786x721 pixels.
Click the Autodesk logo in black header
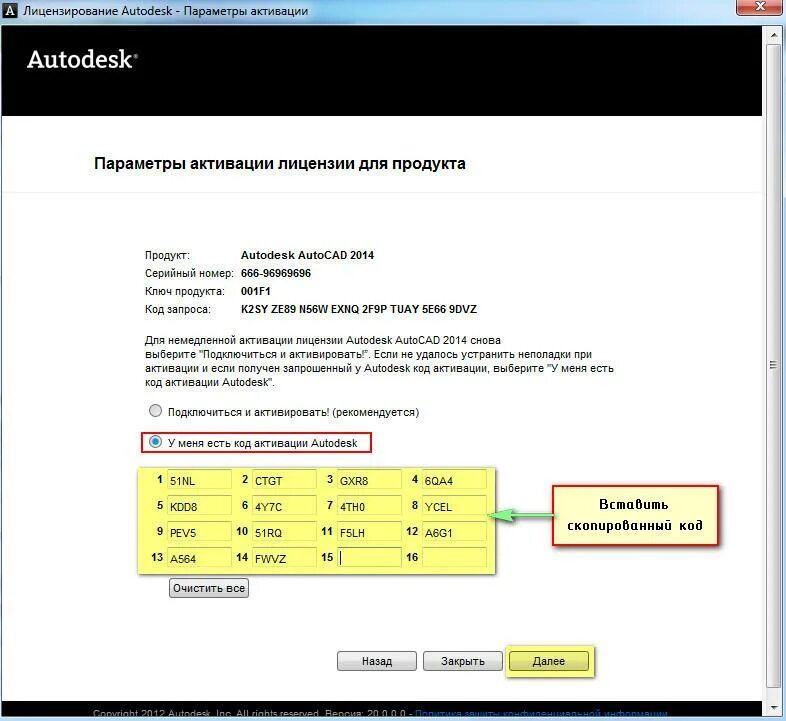(x=82, y=59)
